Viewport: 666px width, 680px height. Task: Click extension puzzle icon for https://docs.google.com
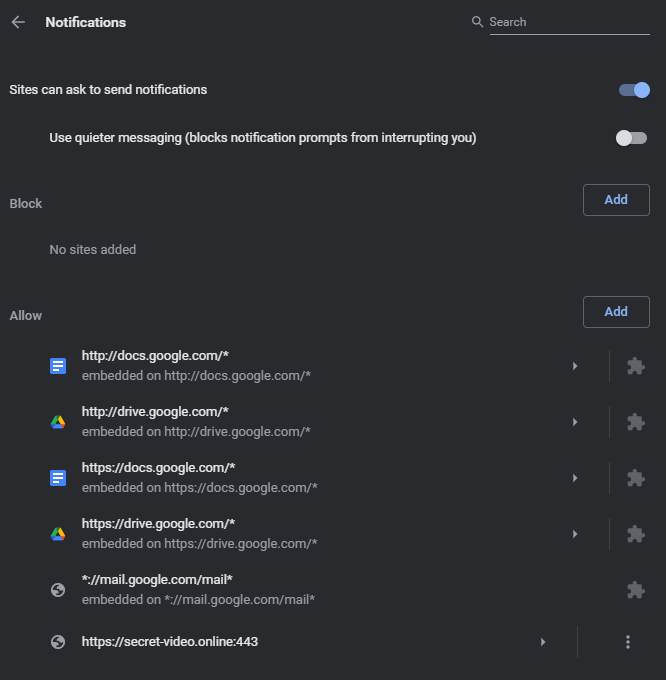coord(635,478)
